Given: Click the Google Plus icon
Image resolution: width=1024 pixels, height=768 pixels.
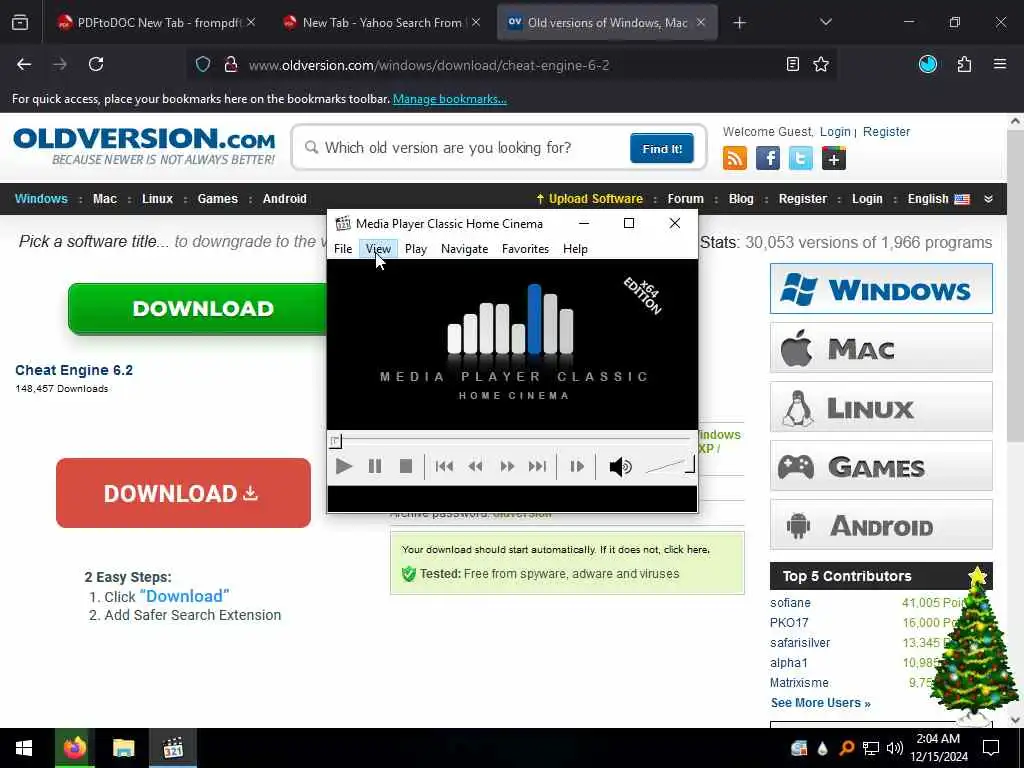Looking at the screenshot, I should point(834,158).
